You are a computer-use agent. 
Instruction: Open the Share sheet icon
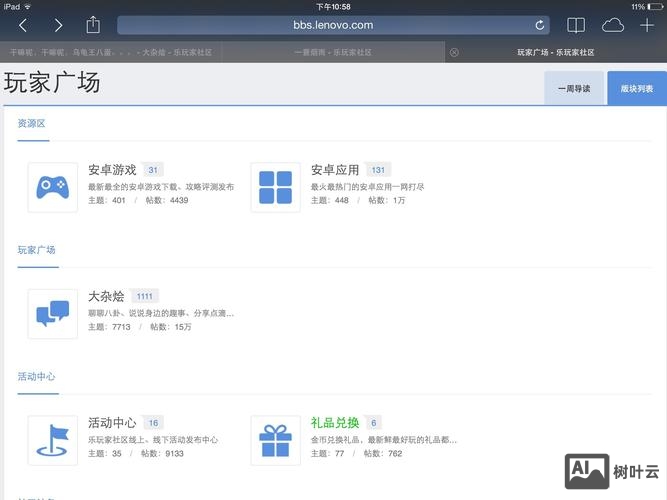pyautogui.click(x=93, y=25)
